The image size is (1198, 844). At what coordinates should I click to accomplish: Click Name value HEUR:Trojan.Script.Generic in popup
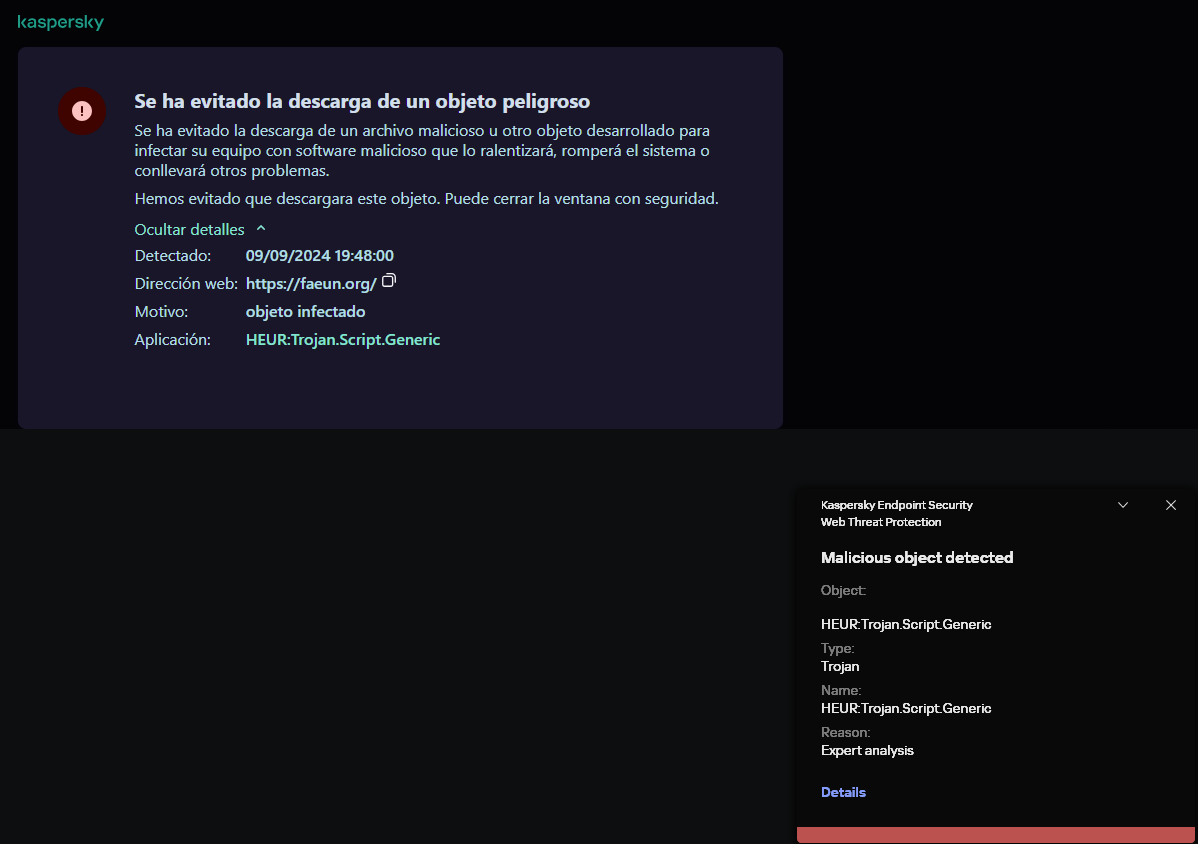pos(906,708)
